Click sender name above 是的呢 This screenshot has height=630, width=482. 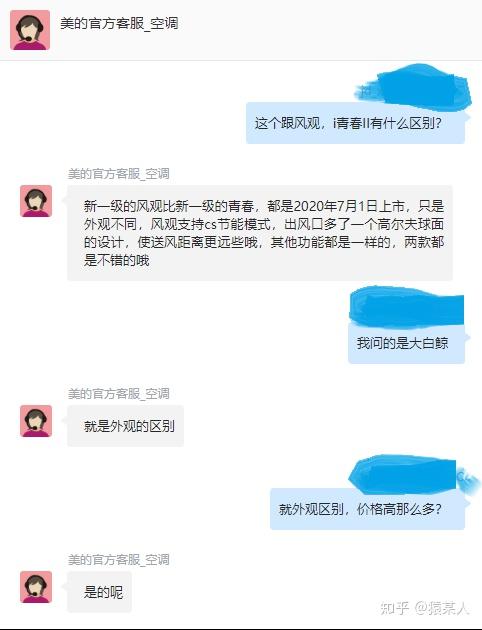point(118,560)
